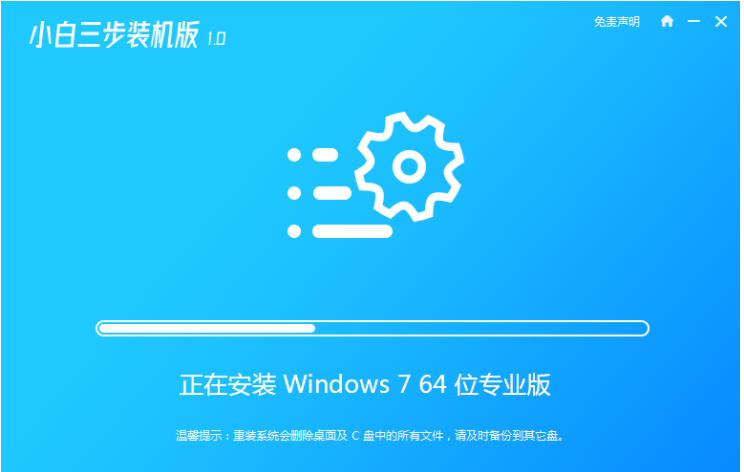Screen dimensions: 744x472
Task: Close the installer window with X
Action: (x=721, y=21)
